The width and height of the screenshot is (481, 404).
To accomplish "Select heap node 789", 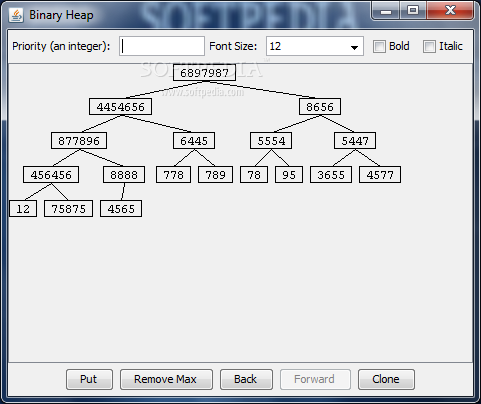I will tap(215, 175).
